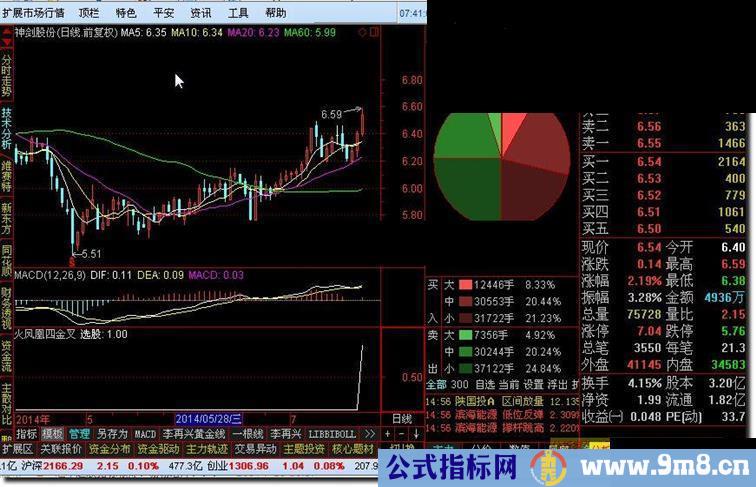Click the plus icon to zoom chart in
Screen dimensions: 756x487
387,434
